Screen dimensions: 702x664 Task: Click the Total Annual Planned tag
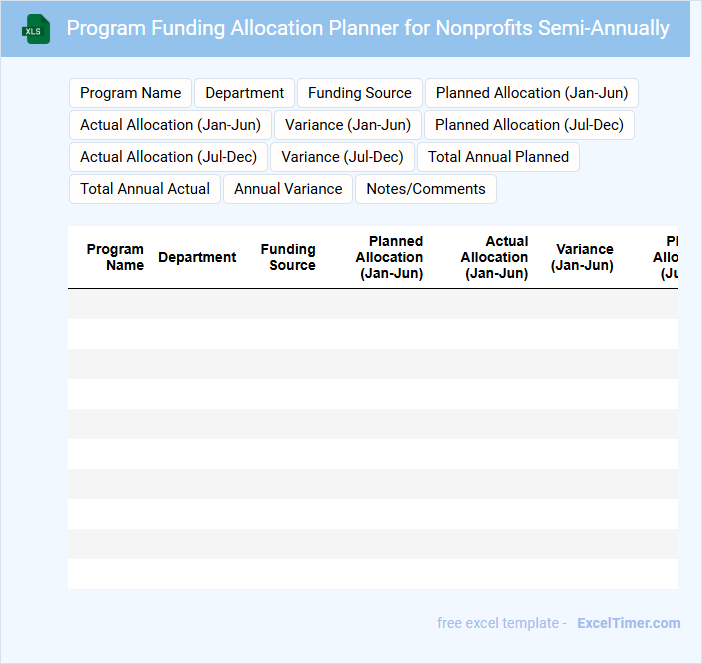[498, 157]
